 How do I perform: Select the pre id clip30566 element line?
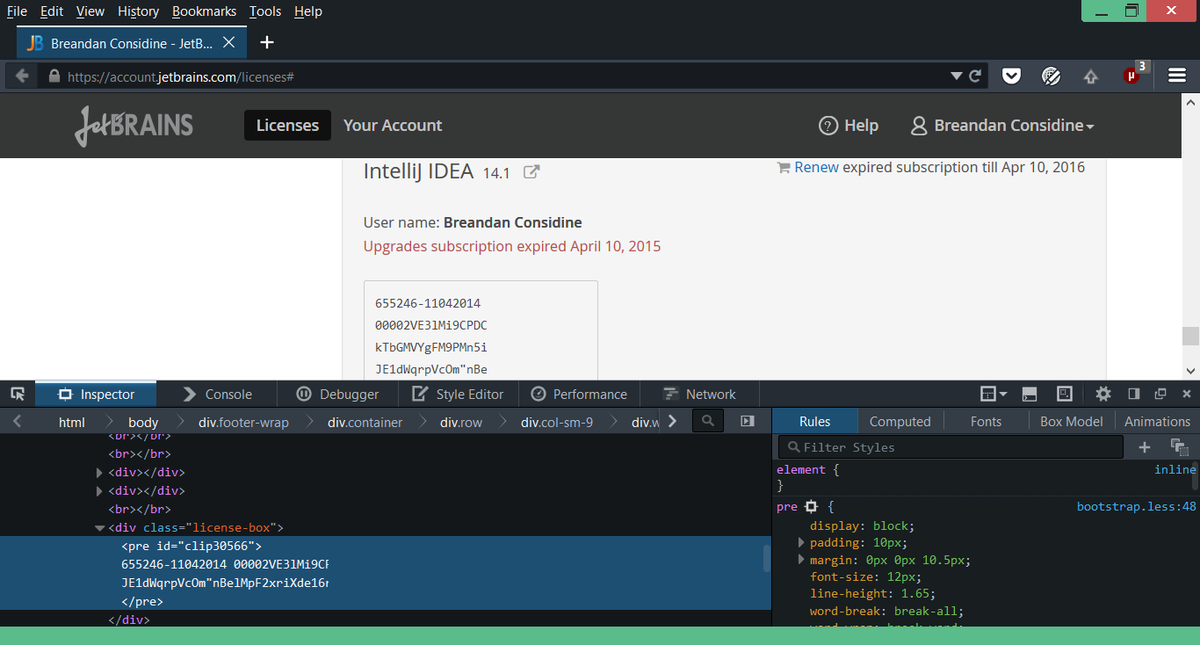pos(190,546)
